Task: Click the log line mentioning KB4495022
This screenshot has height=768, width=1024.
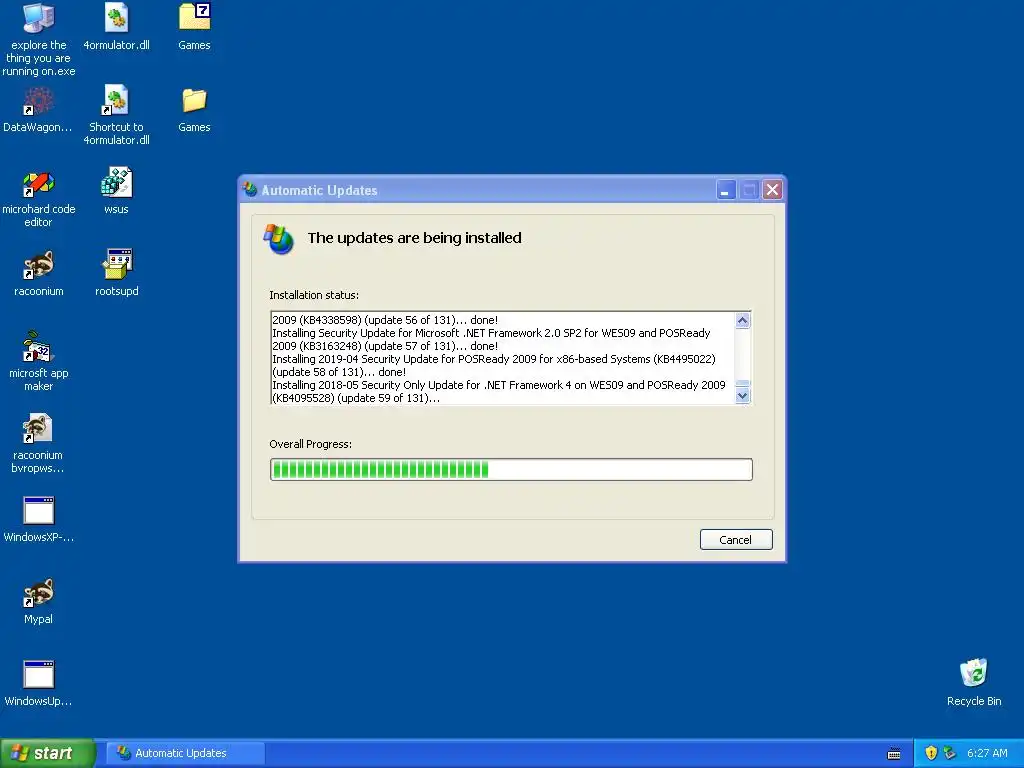Action: pyautogui.click(x=494, y=359)
